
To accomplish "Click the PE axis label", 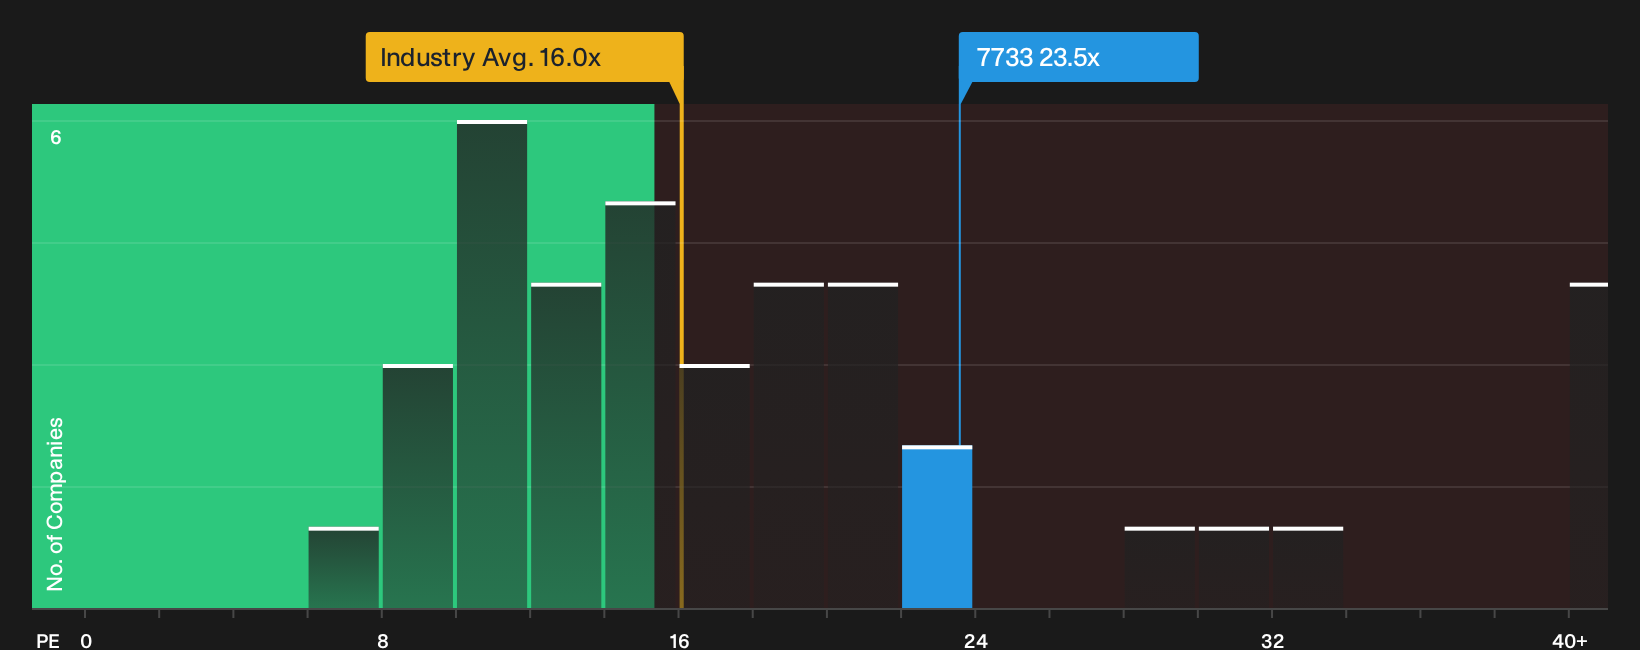I will coord(48,640).
